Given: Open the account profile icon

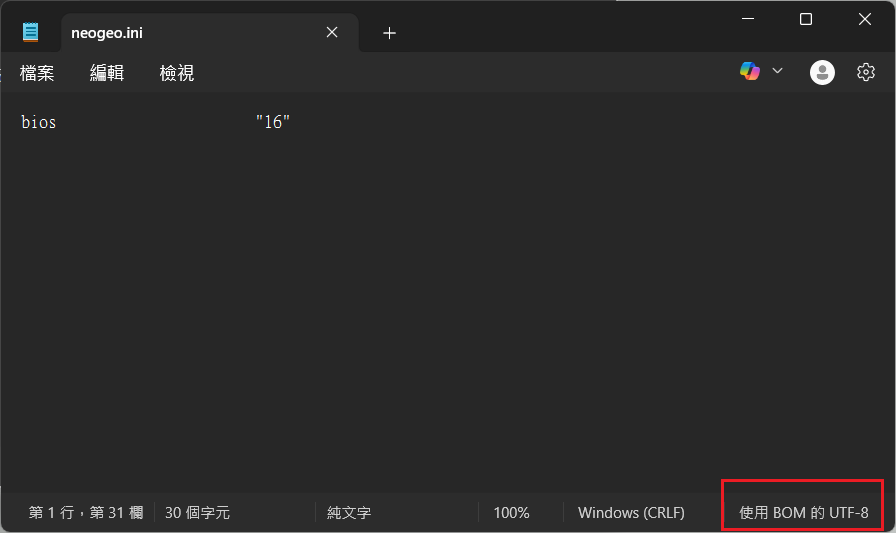Looking at the screenshot, I should coord(822,73).
